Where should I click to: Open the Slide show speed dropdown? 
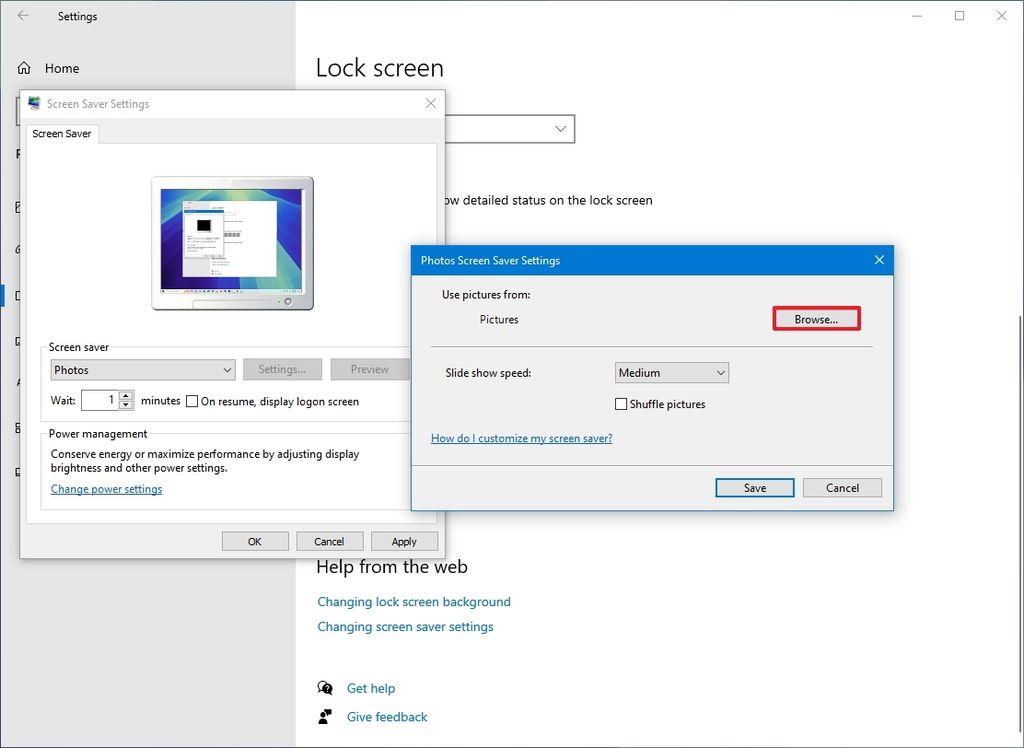tap(671, 372)
